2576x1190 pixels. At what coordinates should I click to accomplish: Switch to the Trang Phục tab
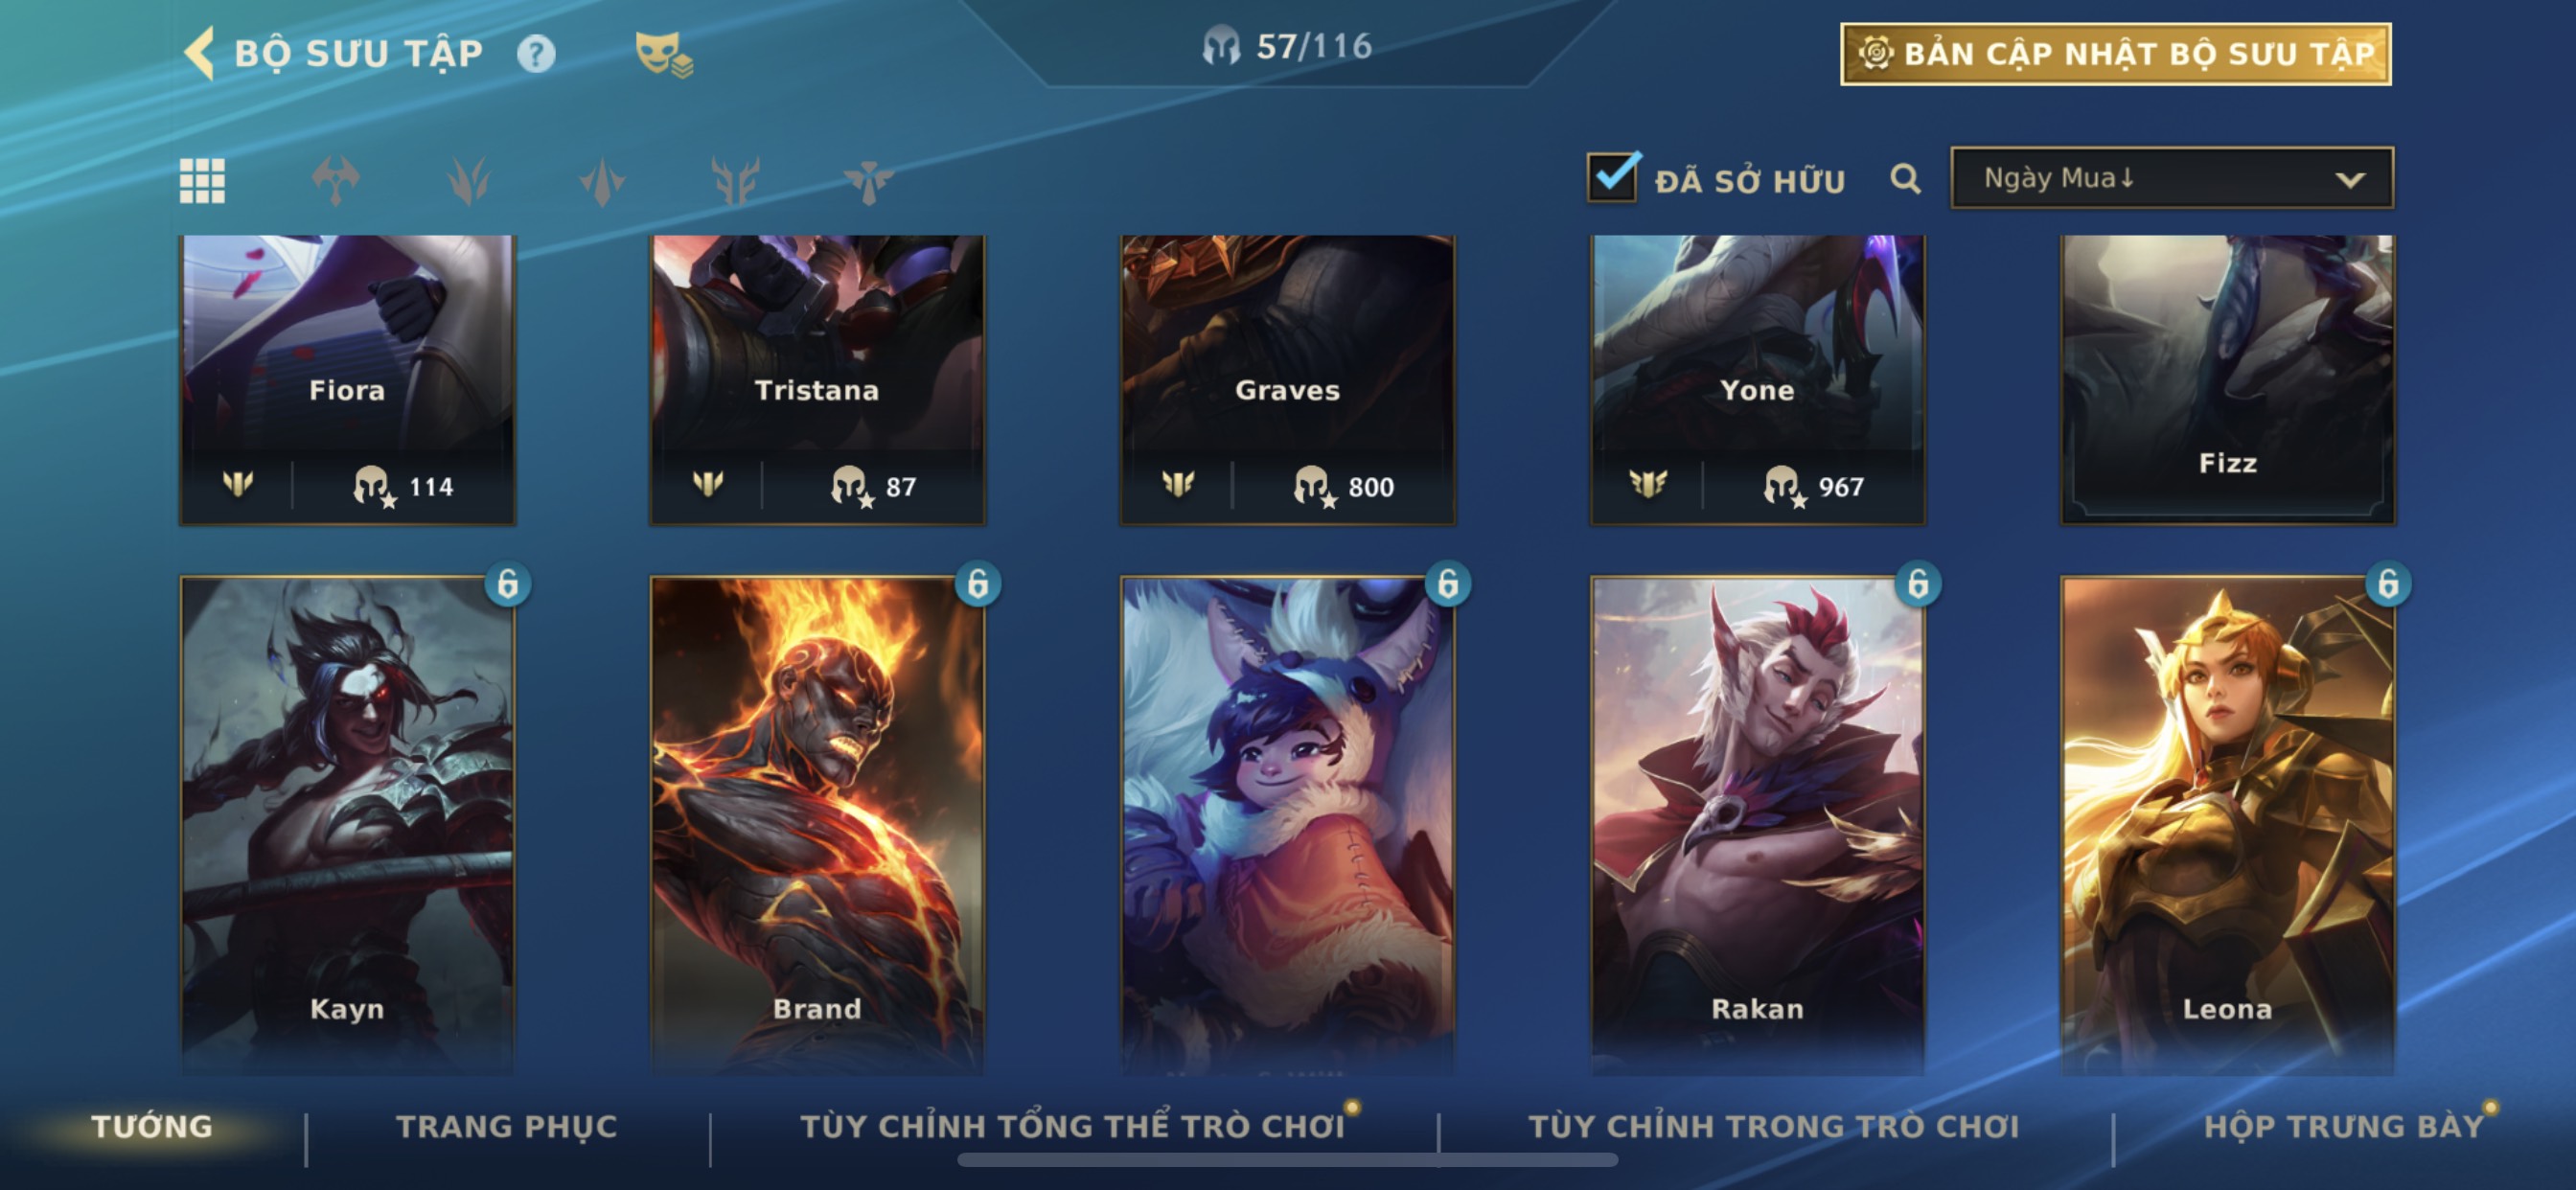507,1126
